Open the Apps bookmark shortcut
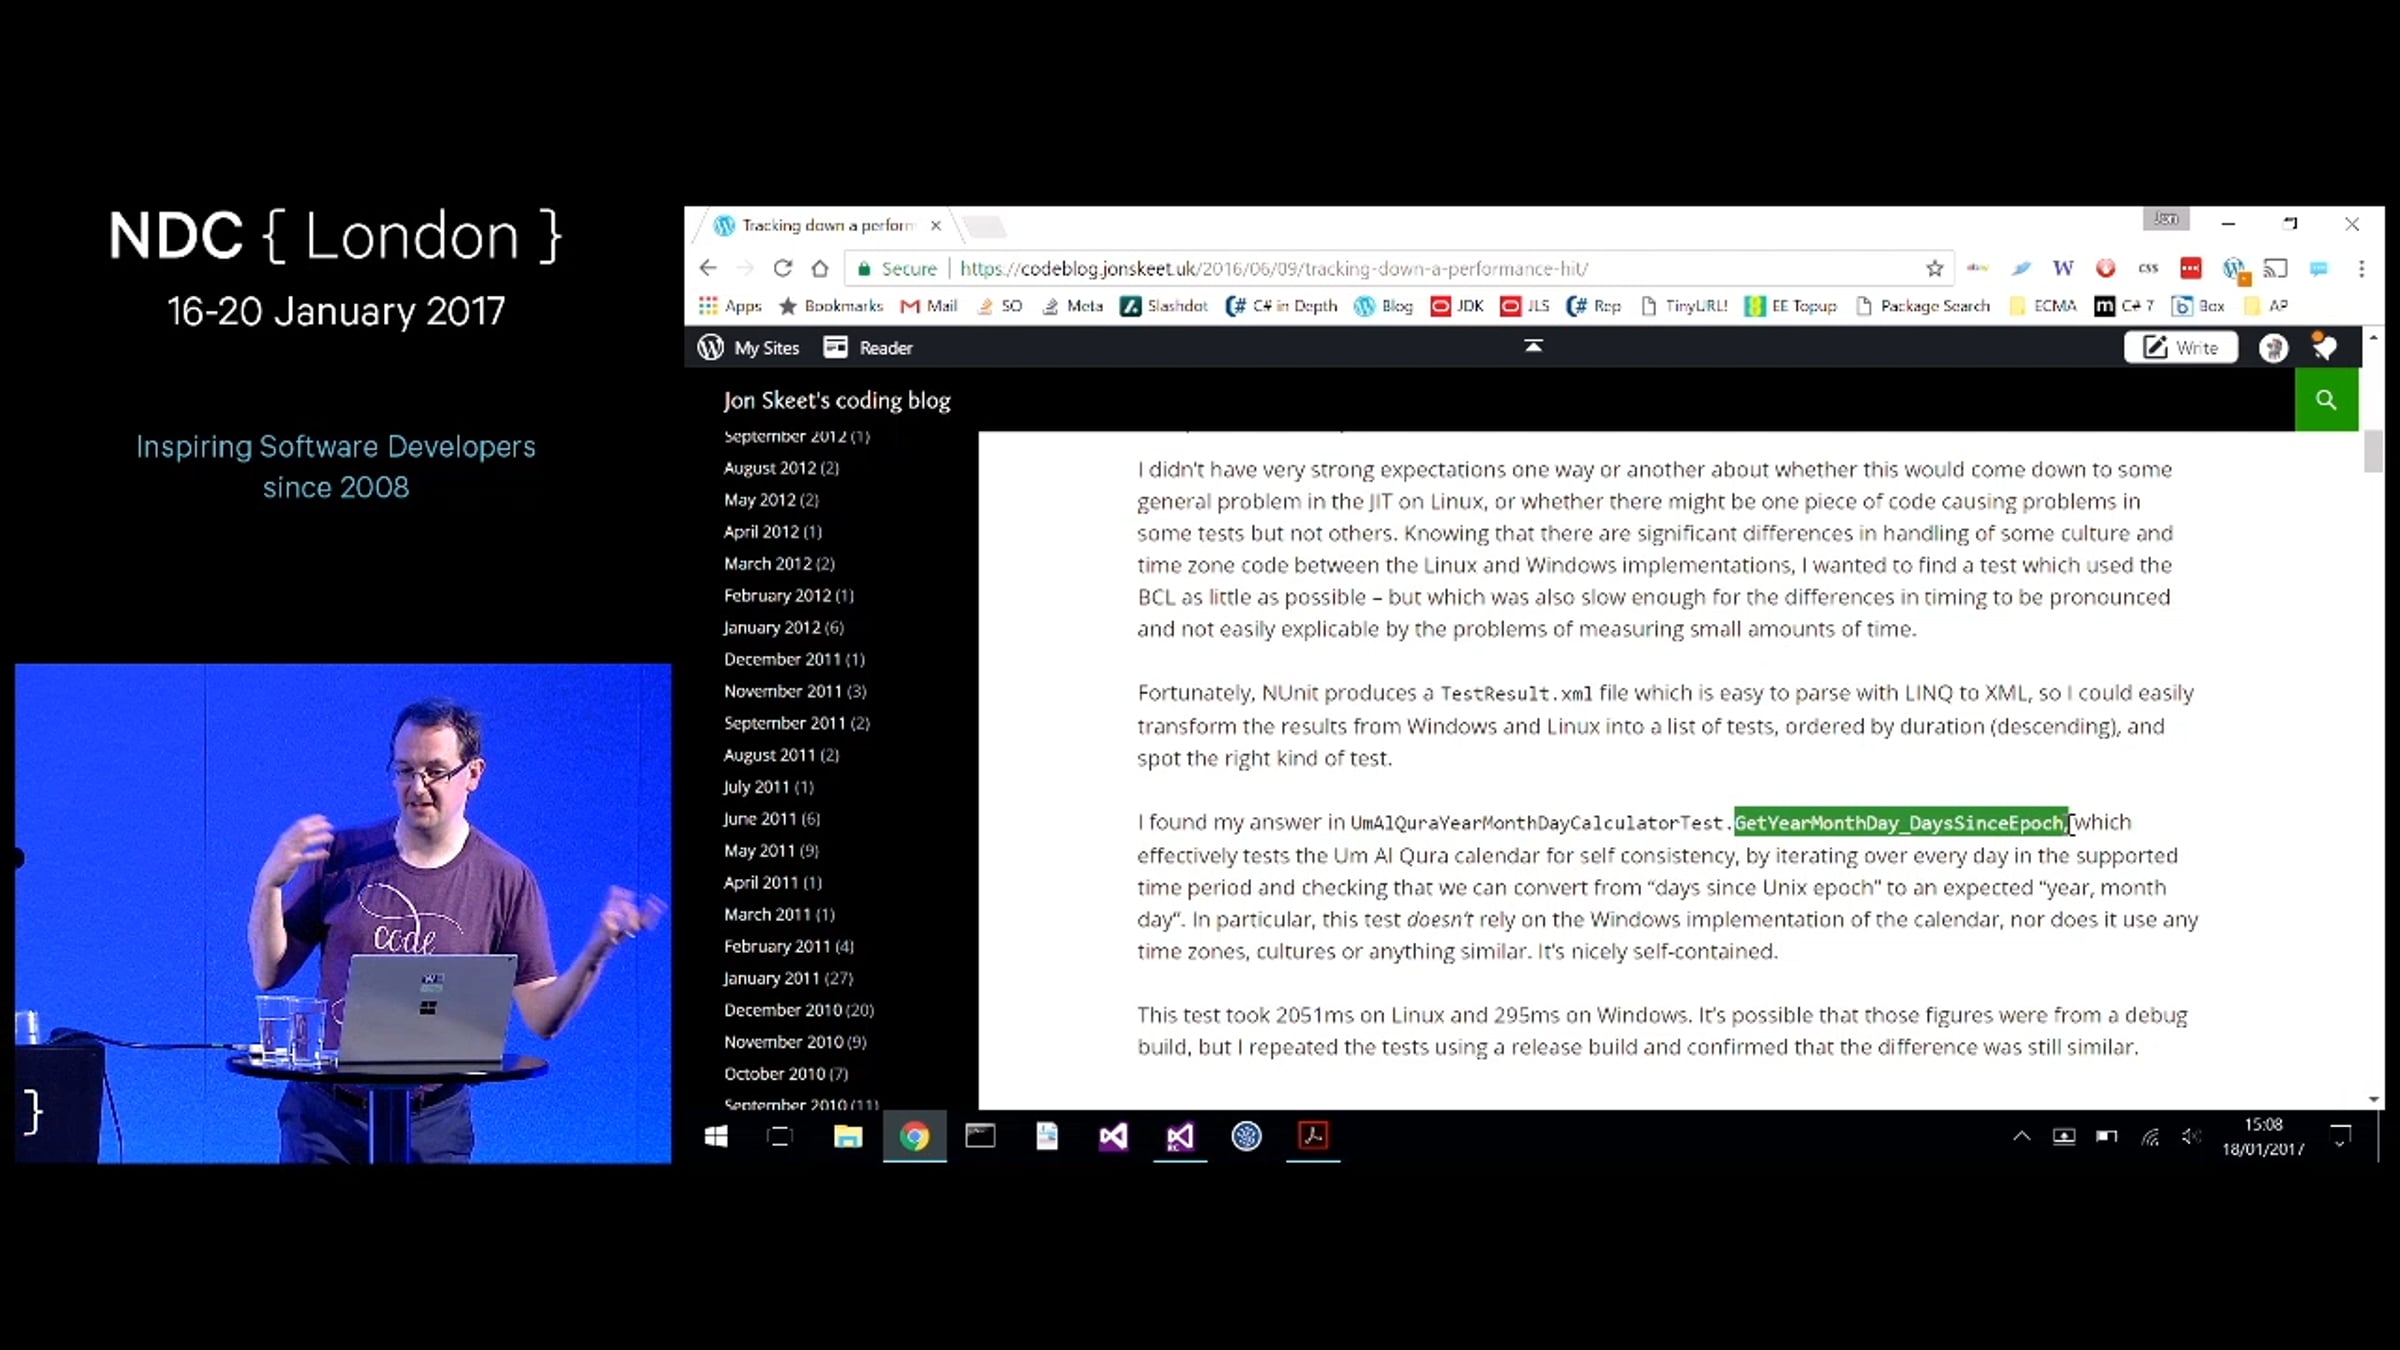 730,306
